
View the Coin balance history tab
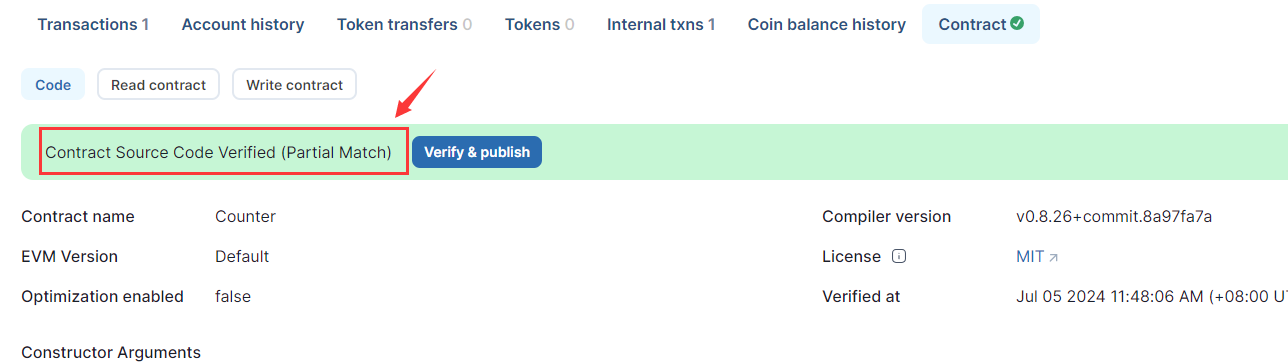(x=827, y=24)
